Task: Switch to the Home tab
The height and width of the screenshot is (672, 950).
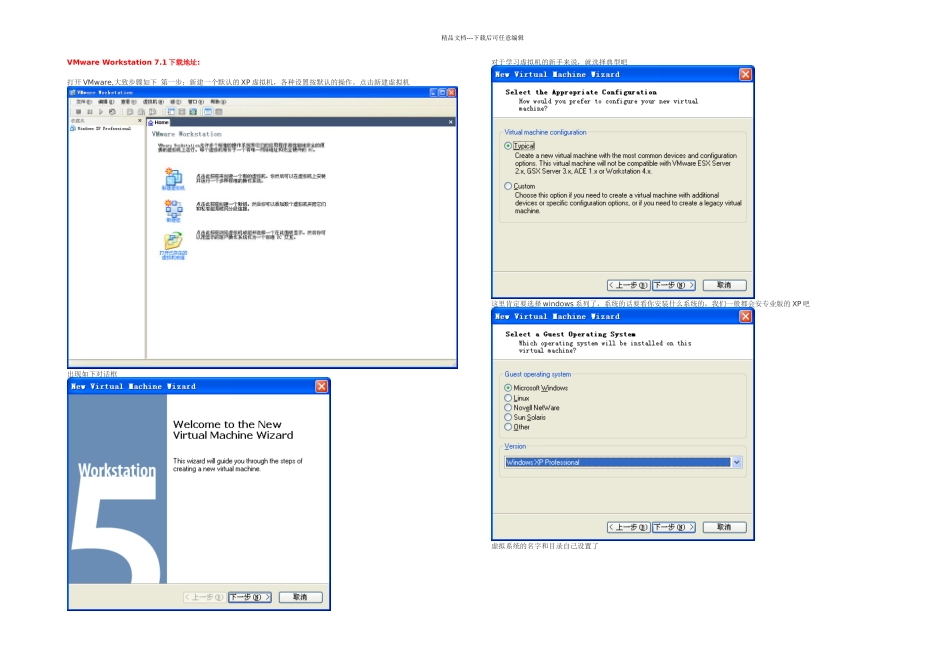Action: 159,122
